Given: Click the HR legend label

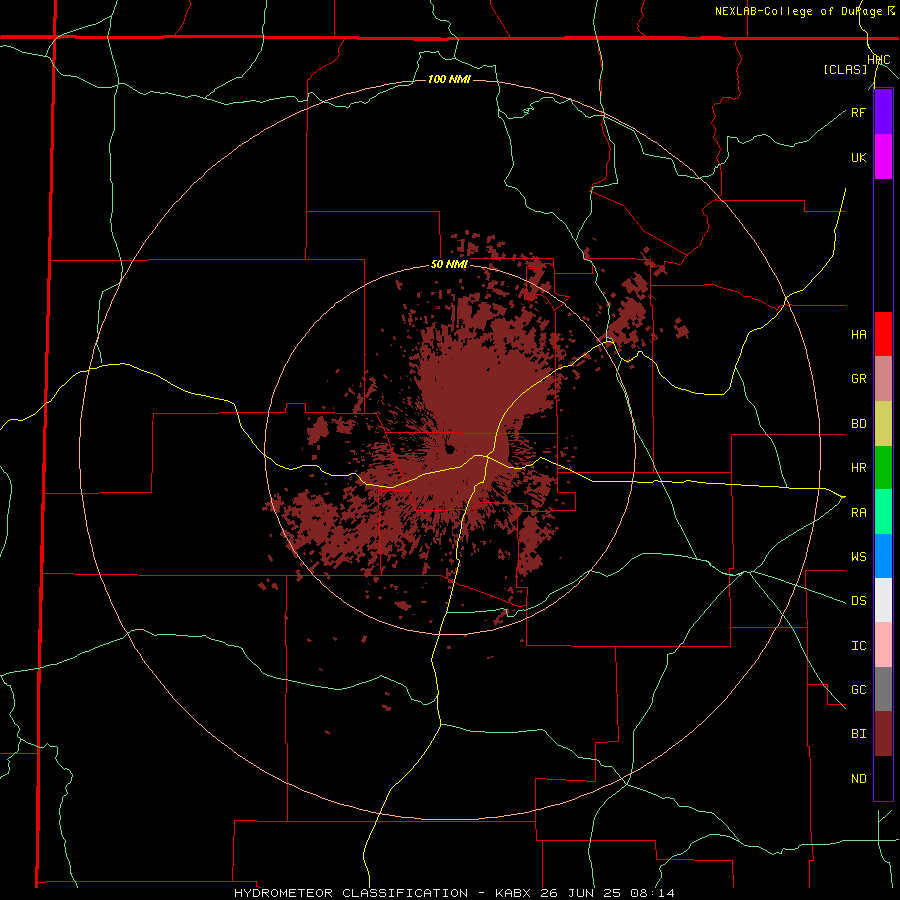Looking at the screenshot, I should 858,468.
